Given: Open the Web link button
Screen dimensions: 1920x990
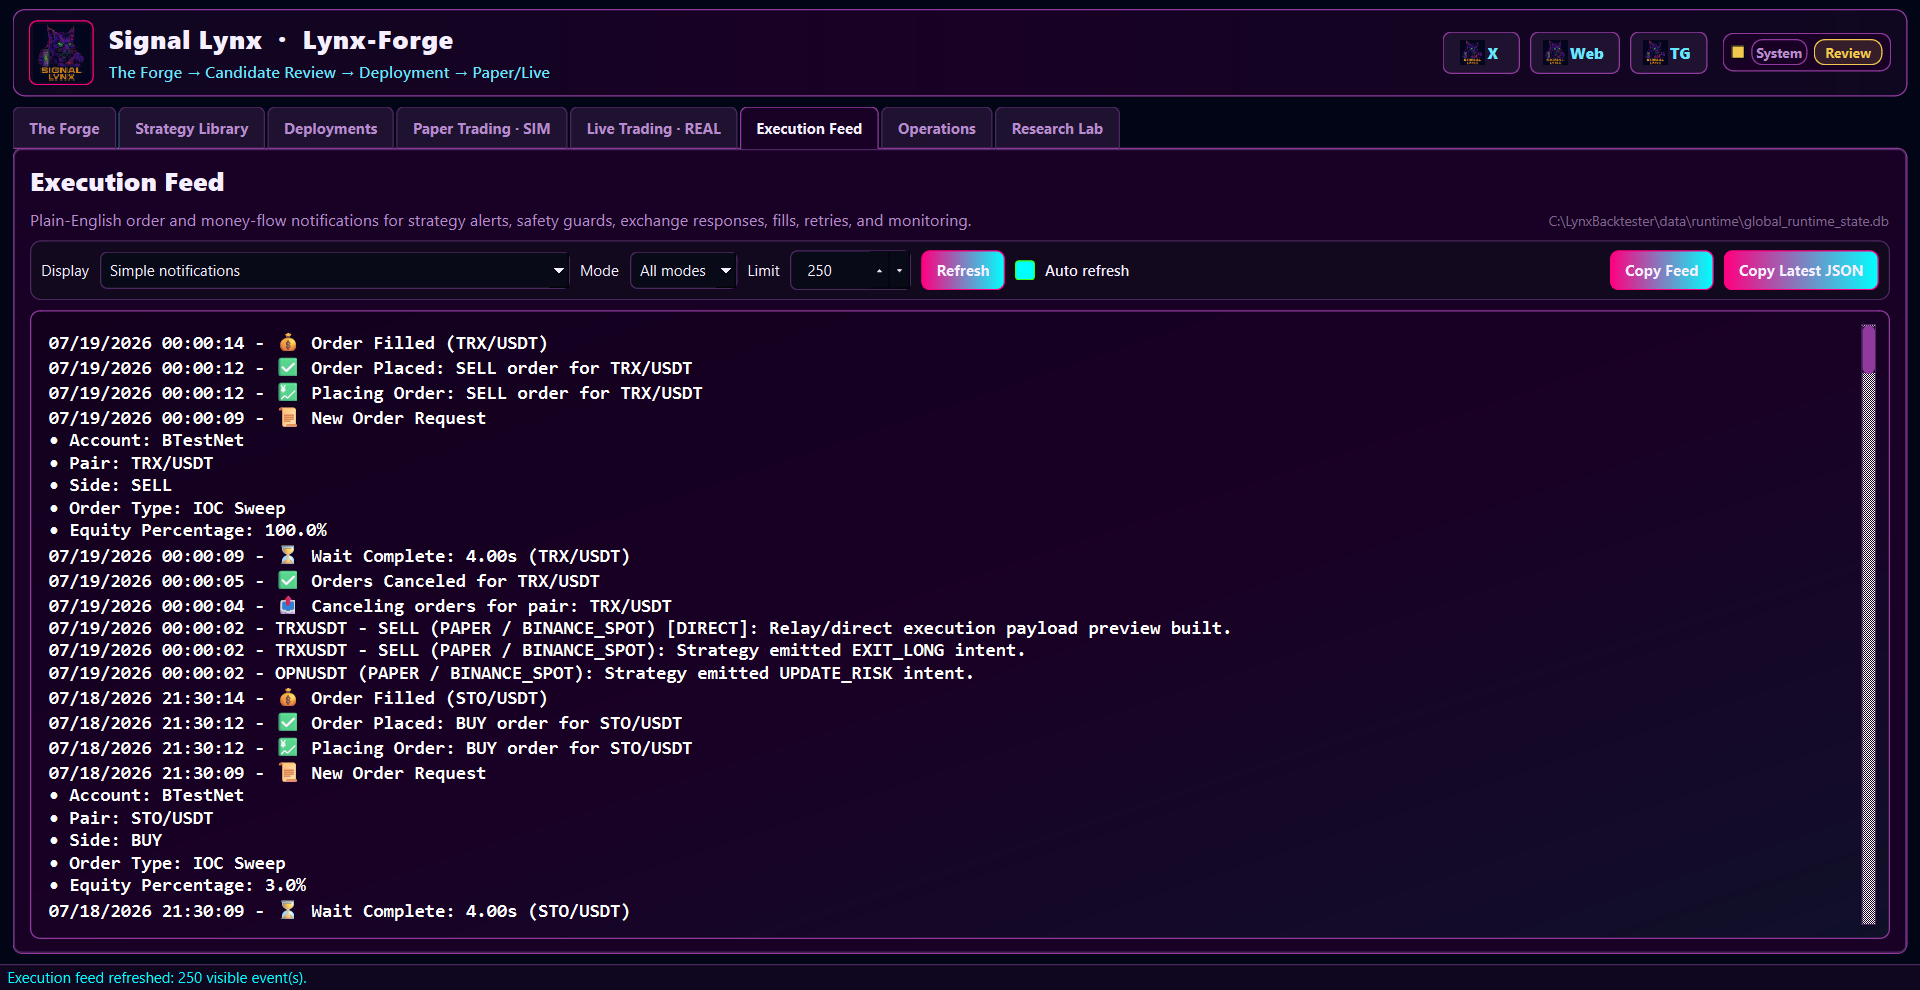Looking at the screenshot, I should pyautogui.click(x=1574, y=53).
